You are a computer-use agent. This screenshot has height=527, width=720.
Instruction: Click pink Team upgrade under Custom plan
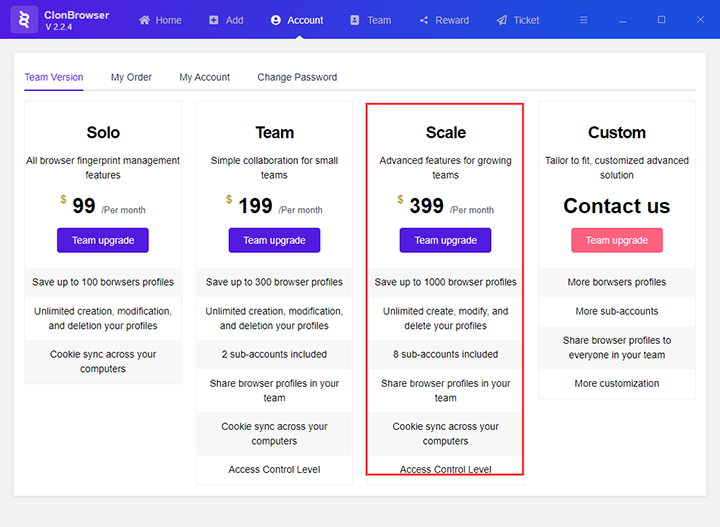point(617,240)
